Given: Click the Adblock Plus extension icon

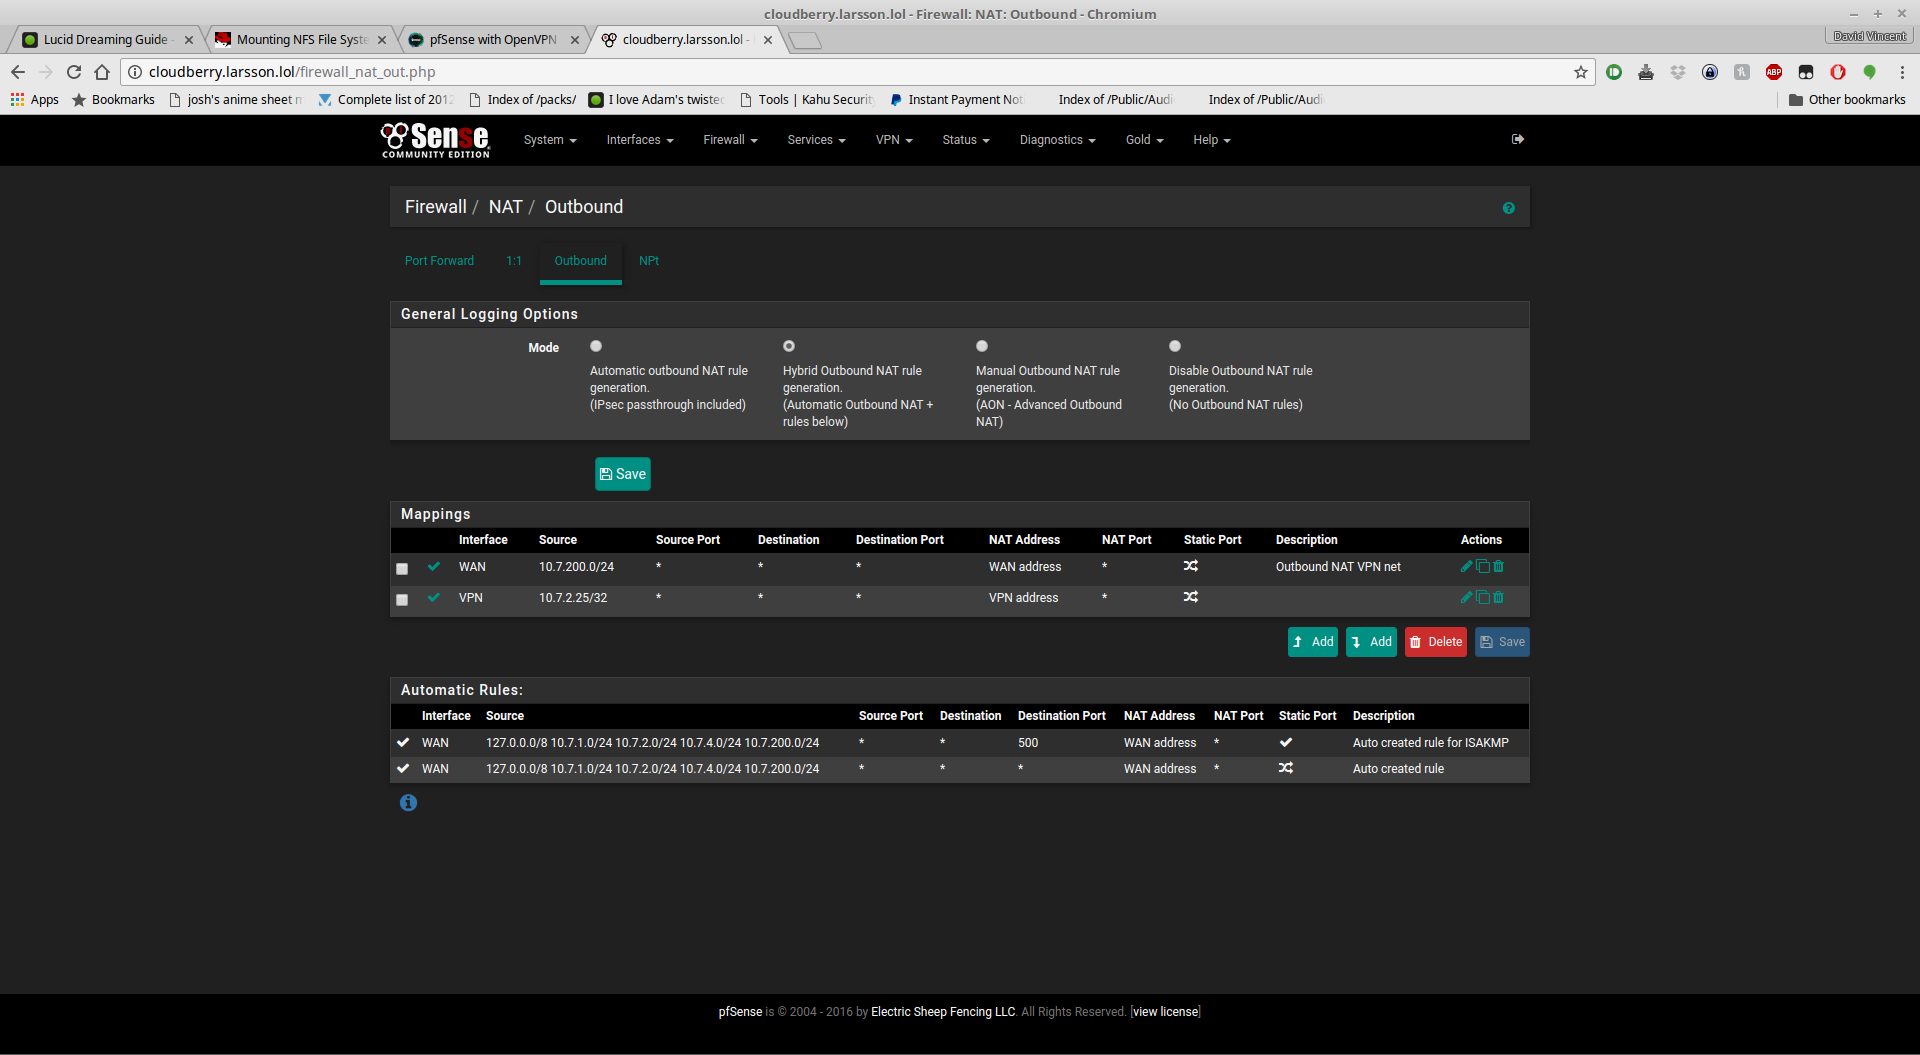Looking at the screenshot, I should click(1774, 72).
